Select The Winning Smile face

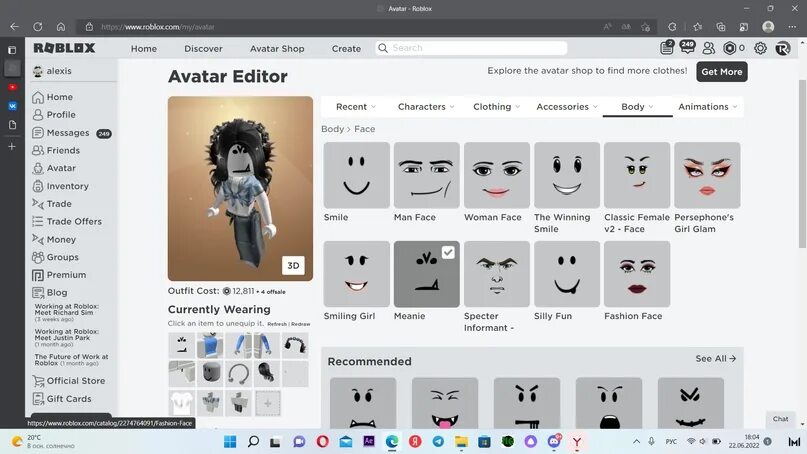pos(567,176)
